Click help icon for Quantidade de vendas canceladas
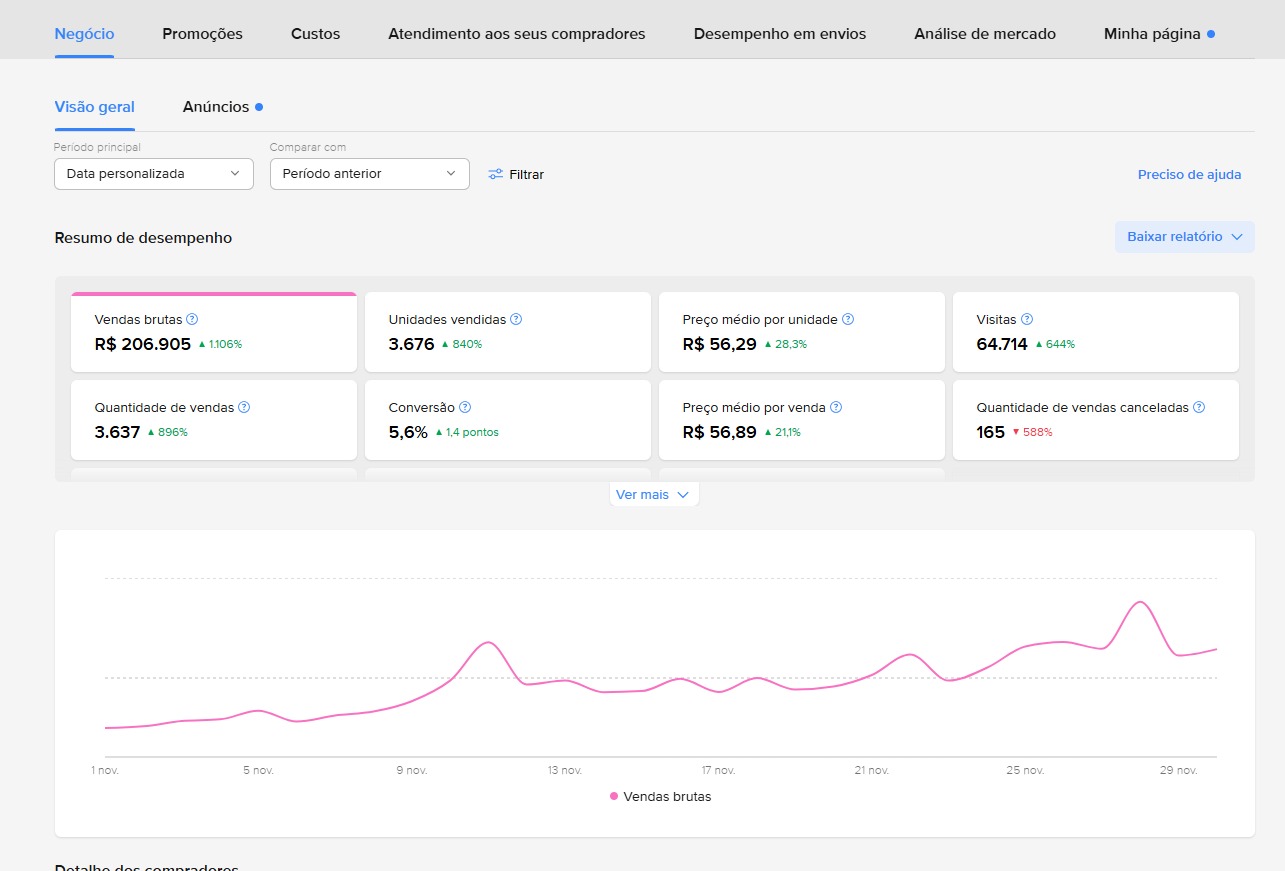The height and width of the screenshot is (871, 1285). [1199, 408]
